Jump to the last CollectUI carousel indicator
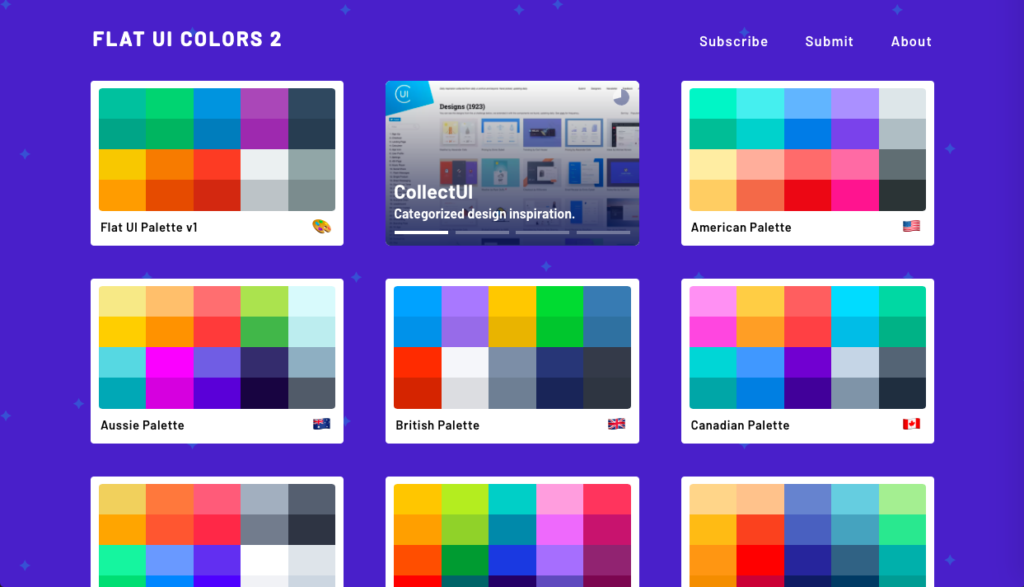The height and width of the screenshot is (587, 1024). (603, 233)
